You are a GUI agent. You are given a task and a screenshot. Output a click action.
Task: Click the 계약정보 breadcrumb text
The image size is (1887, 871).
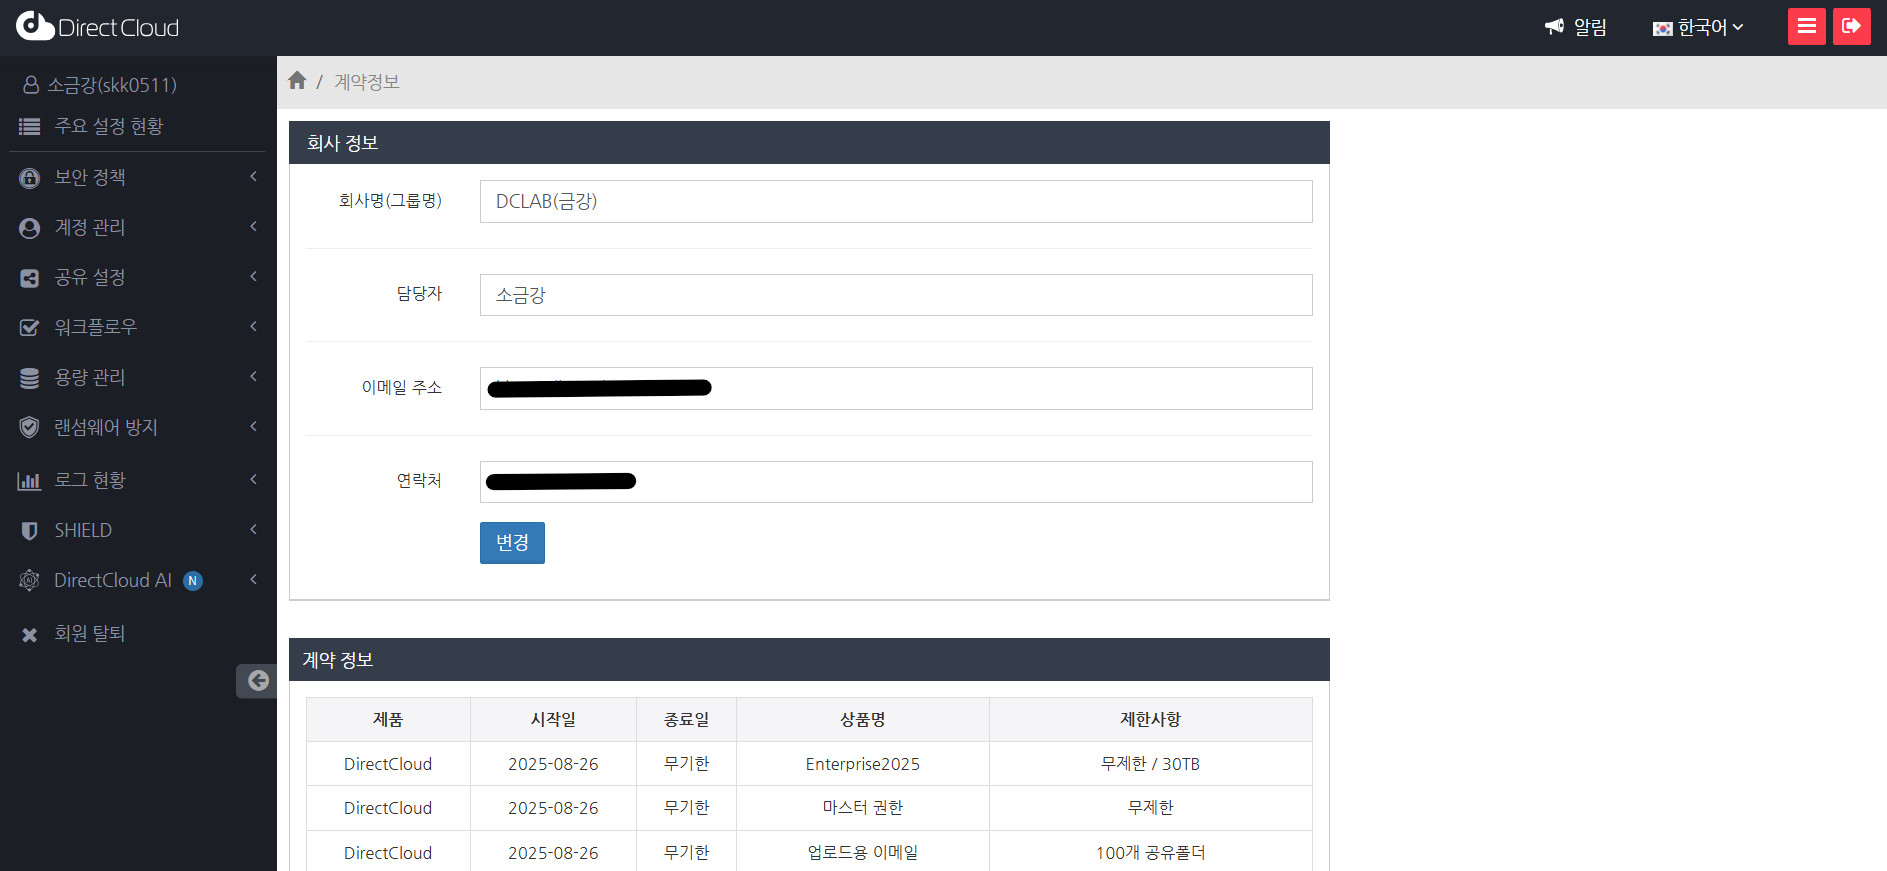coord(367,82)
